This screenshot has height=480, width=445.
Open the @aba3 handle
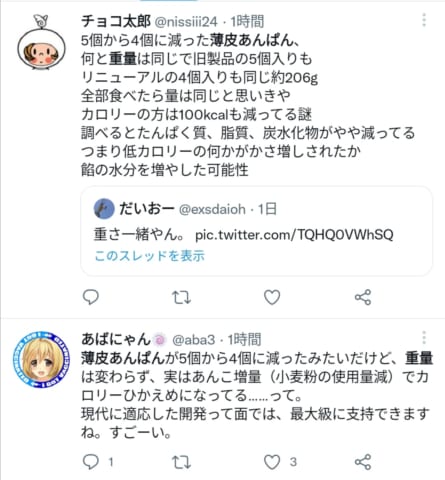(x=194, y=340)
